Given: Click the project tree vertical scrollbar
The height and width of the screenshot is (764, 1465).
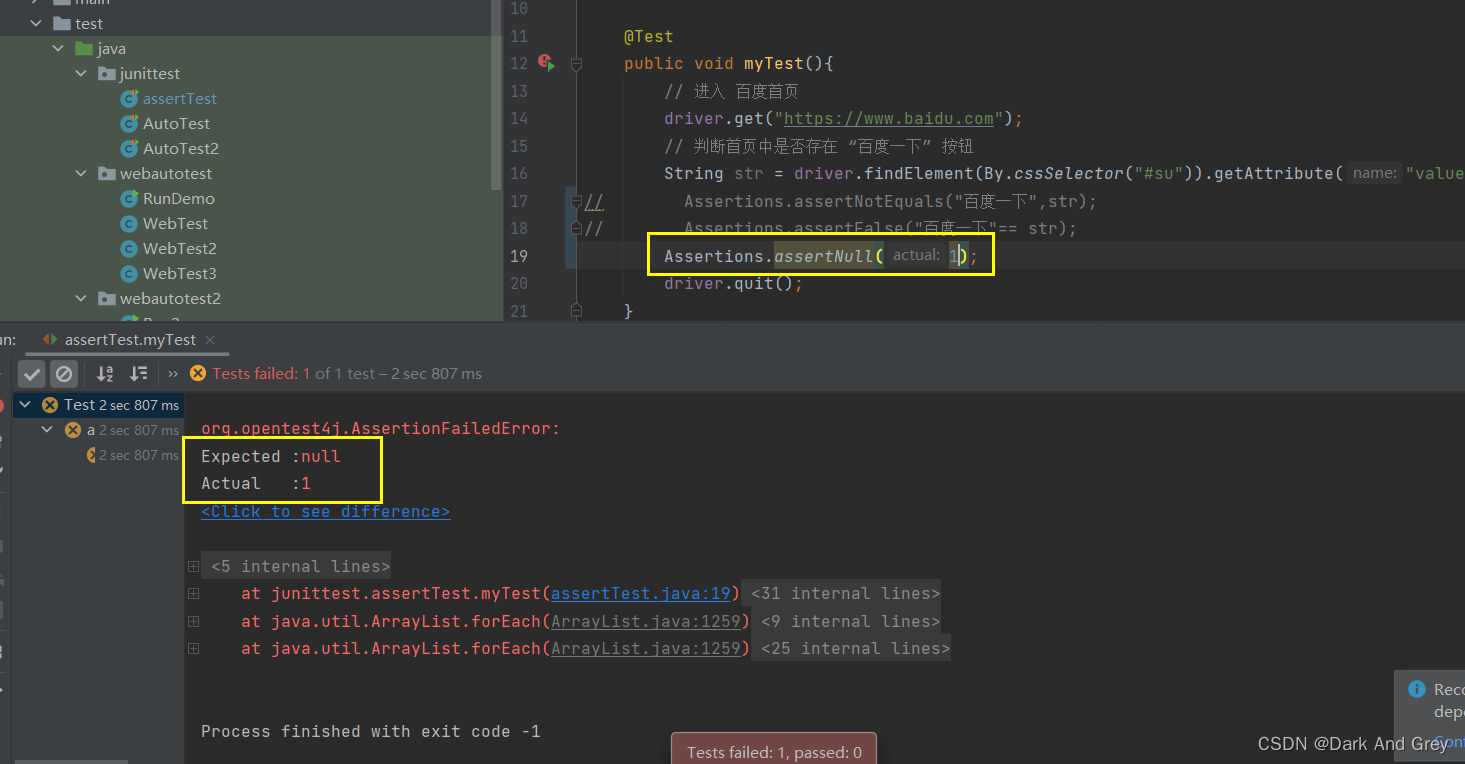Looking at the screenshot, I should [x=497, y=95].
